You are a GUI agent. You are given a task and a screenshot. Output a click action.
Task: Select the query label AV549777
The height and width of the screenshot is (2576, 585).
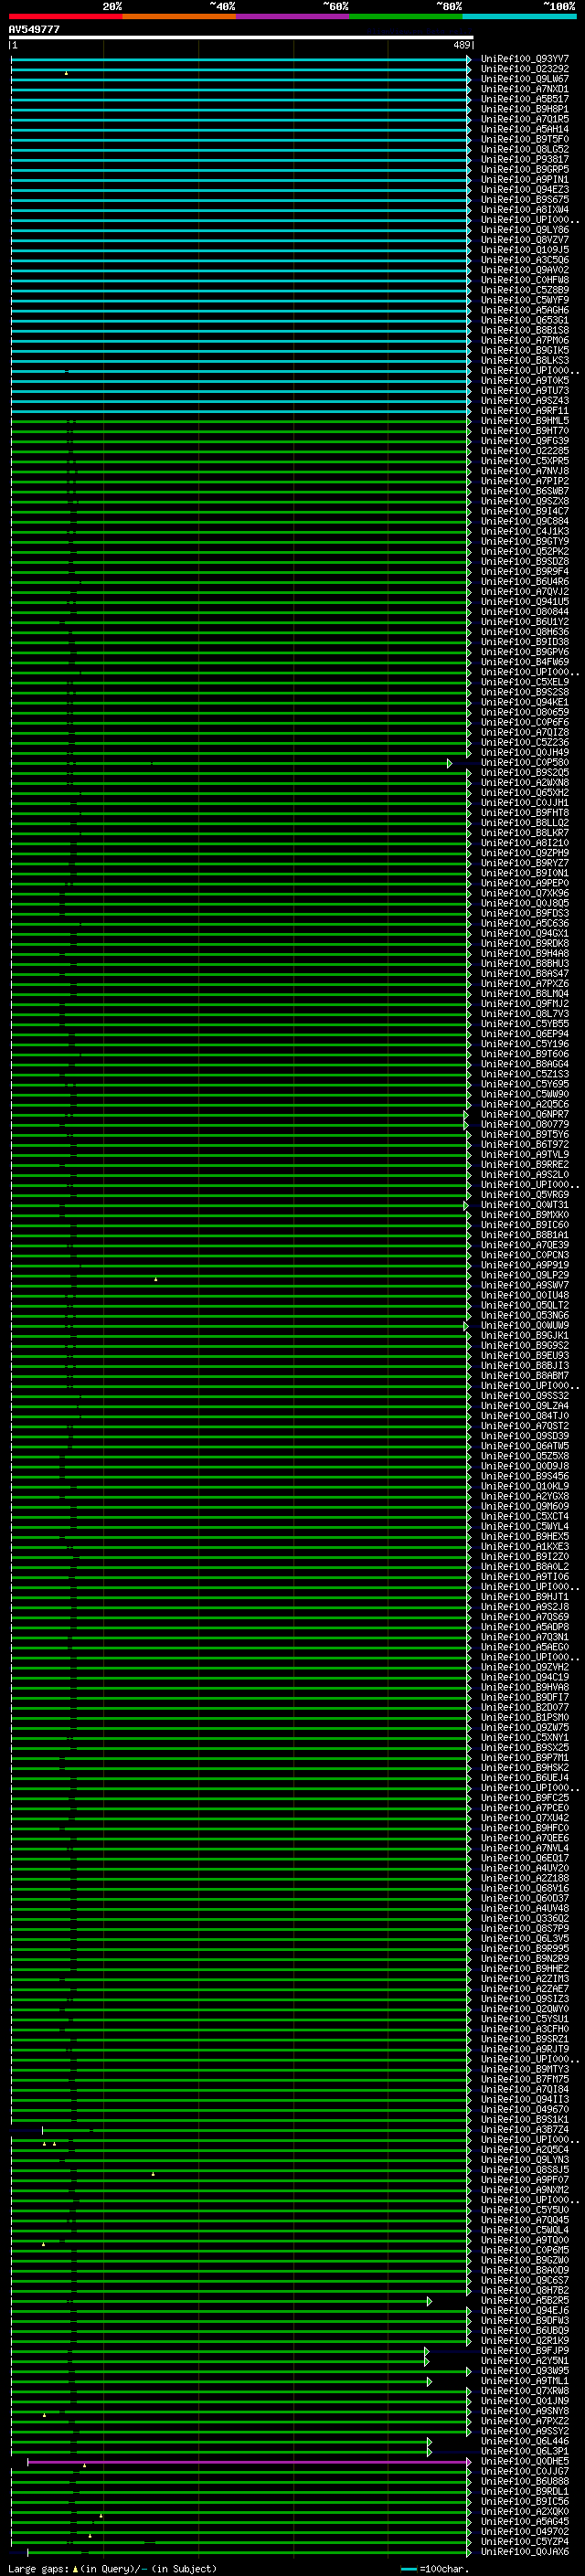coord(34,29)
